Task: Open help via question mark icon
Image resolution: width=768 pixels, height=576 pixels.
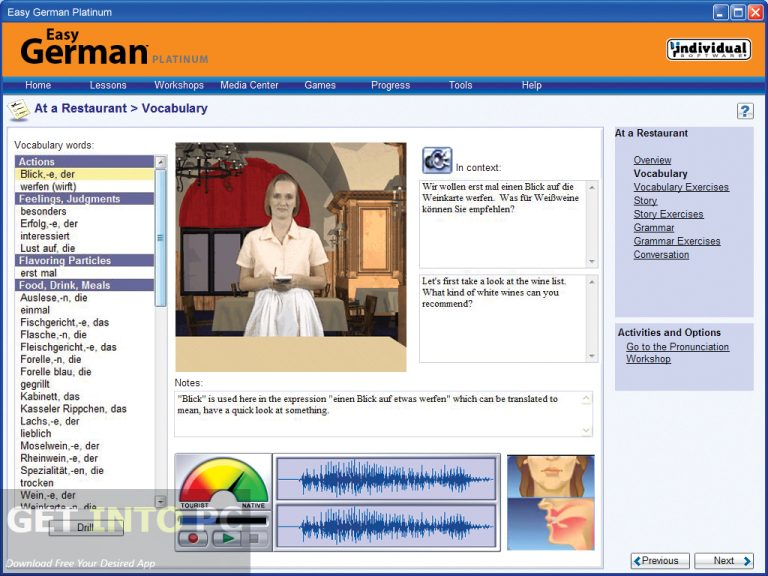Action: click(x=744, y=111)
